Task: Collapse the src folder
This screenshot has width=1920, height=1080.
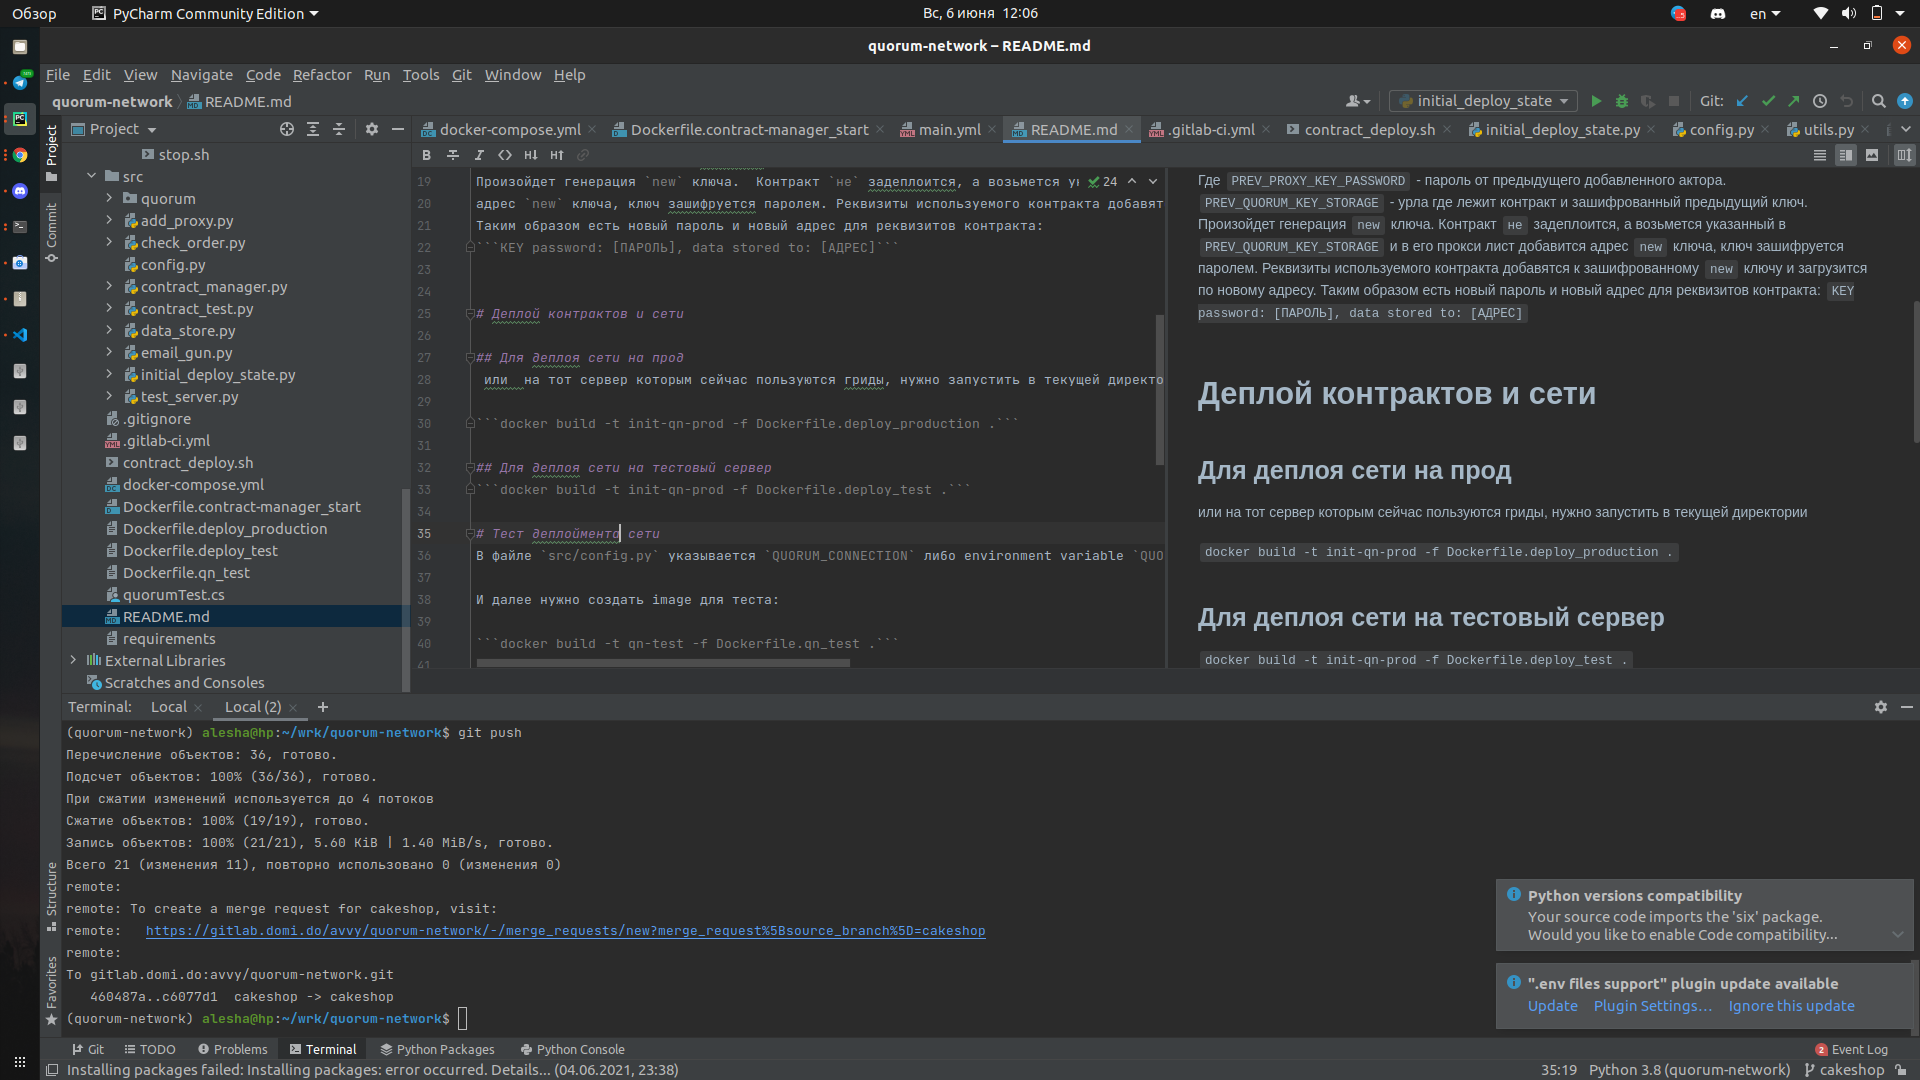Action: tap(92, 177)
